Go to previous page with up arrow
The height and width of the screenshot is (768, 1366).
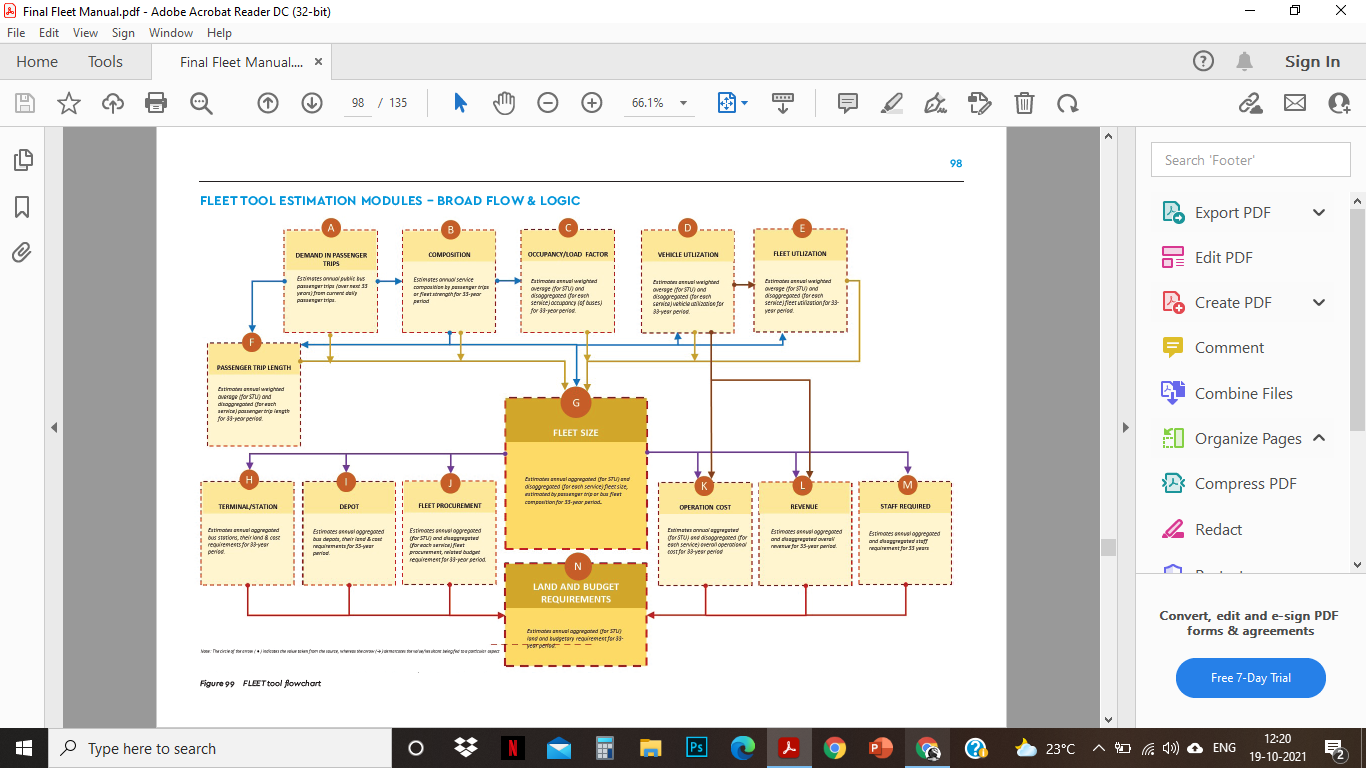[267, 103]
